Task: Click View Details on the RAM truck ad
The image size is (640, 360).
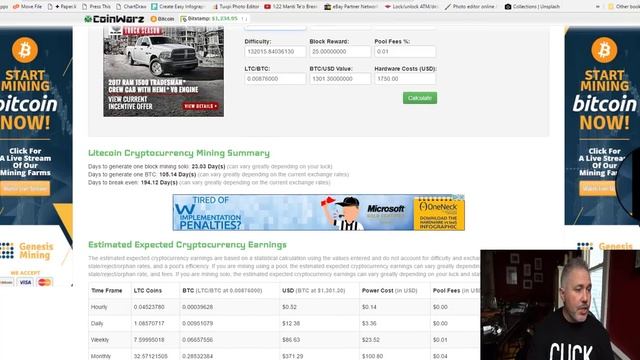Action: click(x=200, y=106)
